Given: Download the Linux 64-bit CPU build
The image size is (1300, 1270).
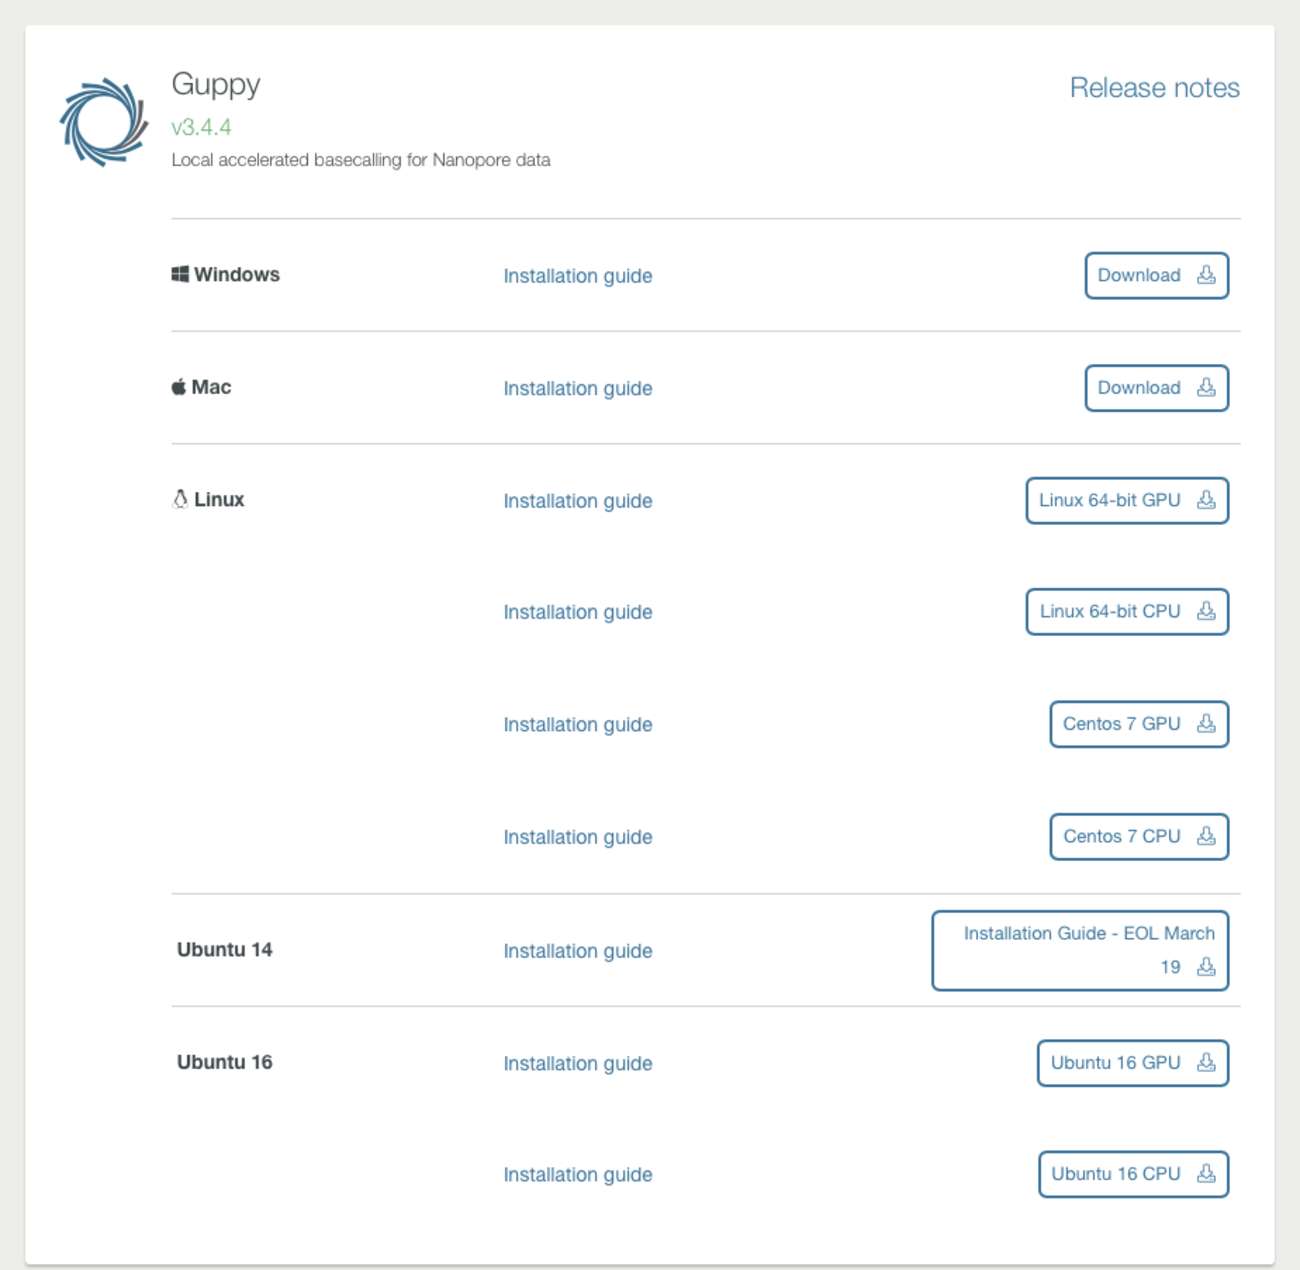Looking at the screenshot, I should coord(1127,612).
